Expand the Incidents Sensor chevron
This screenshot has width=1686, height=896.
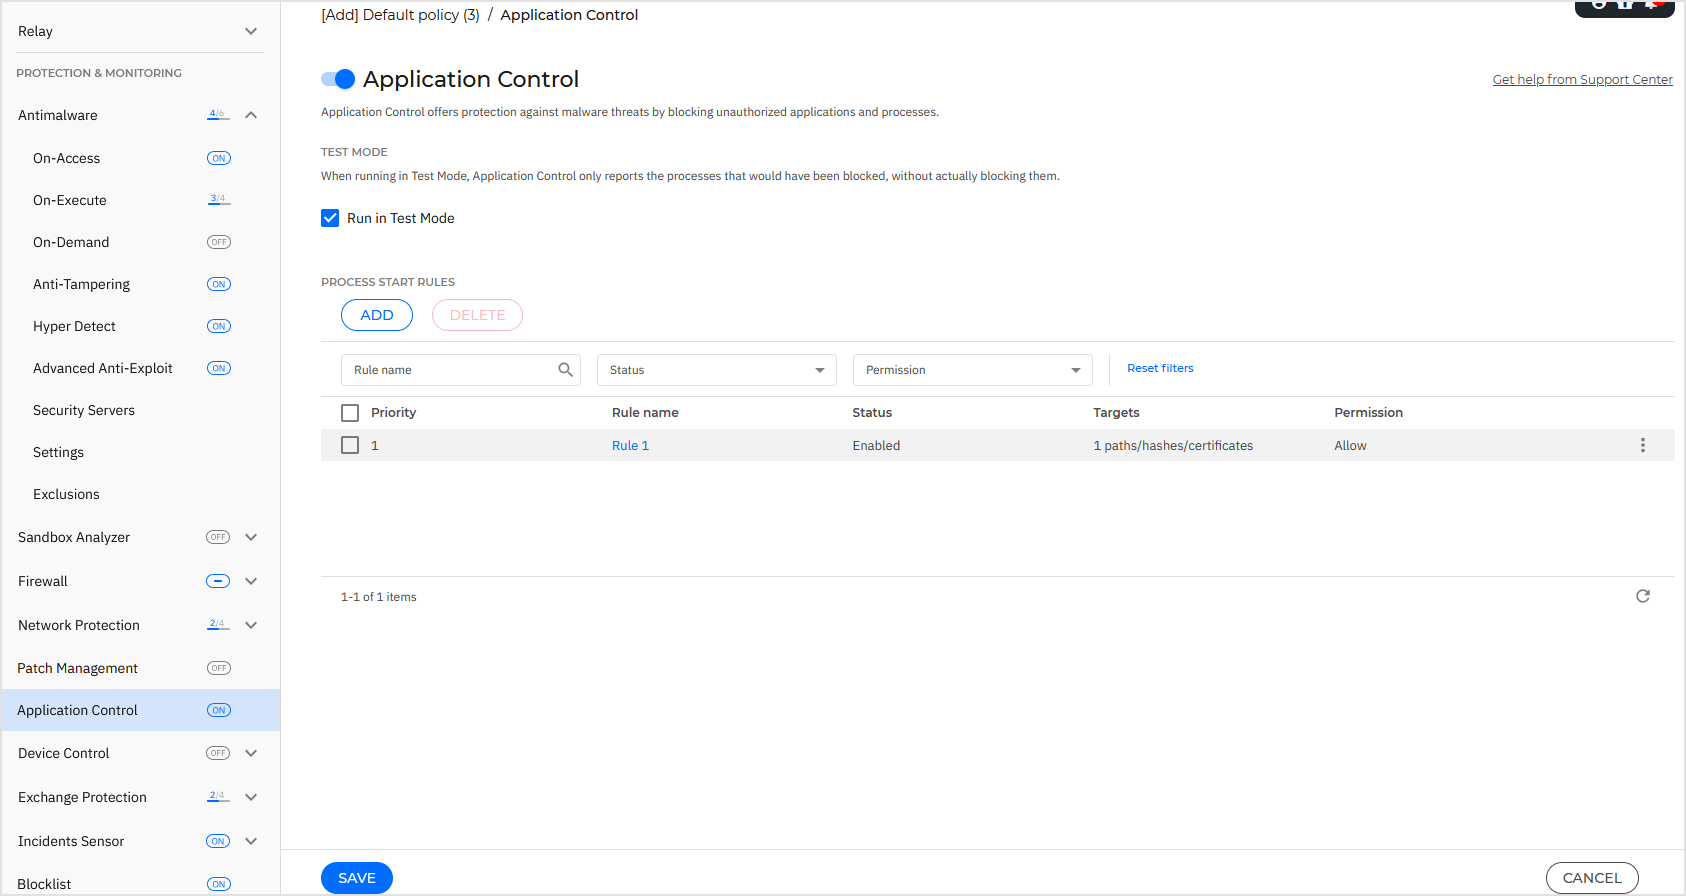251,841
